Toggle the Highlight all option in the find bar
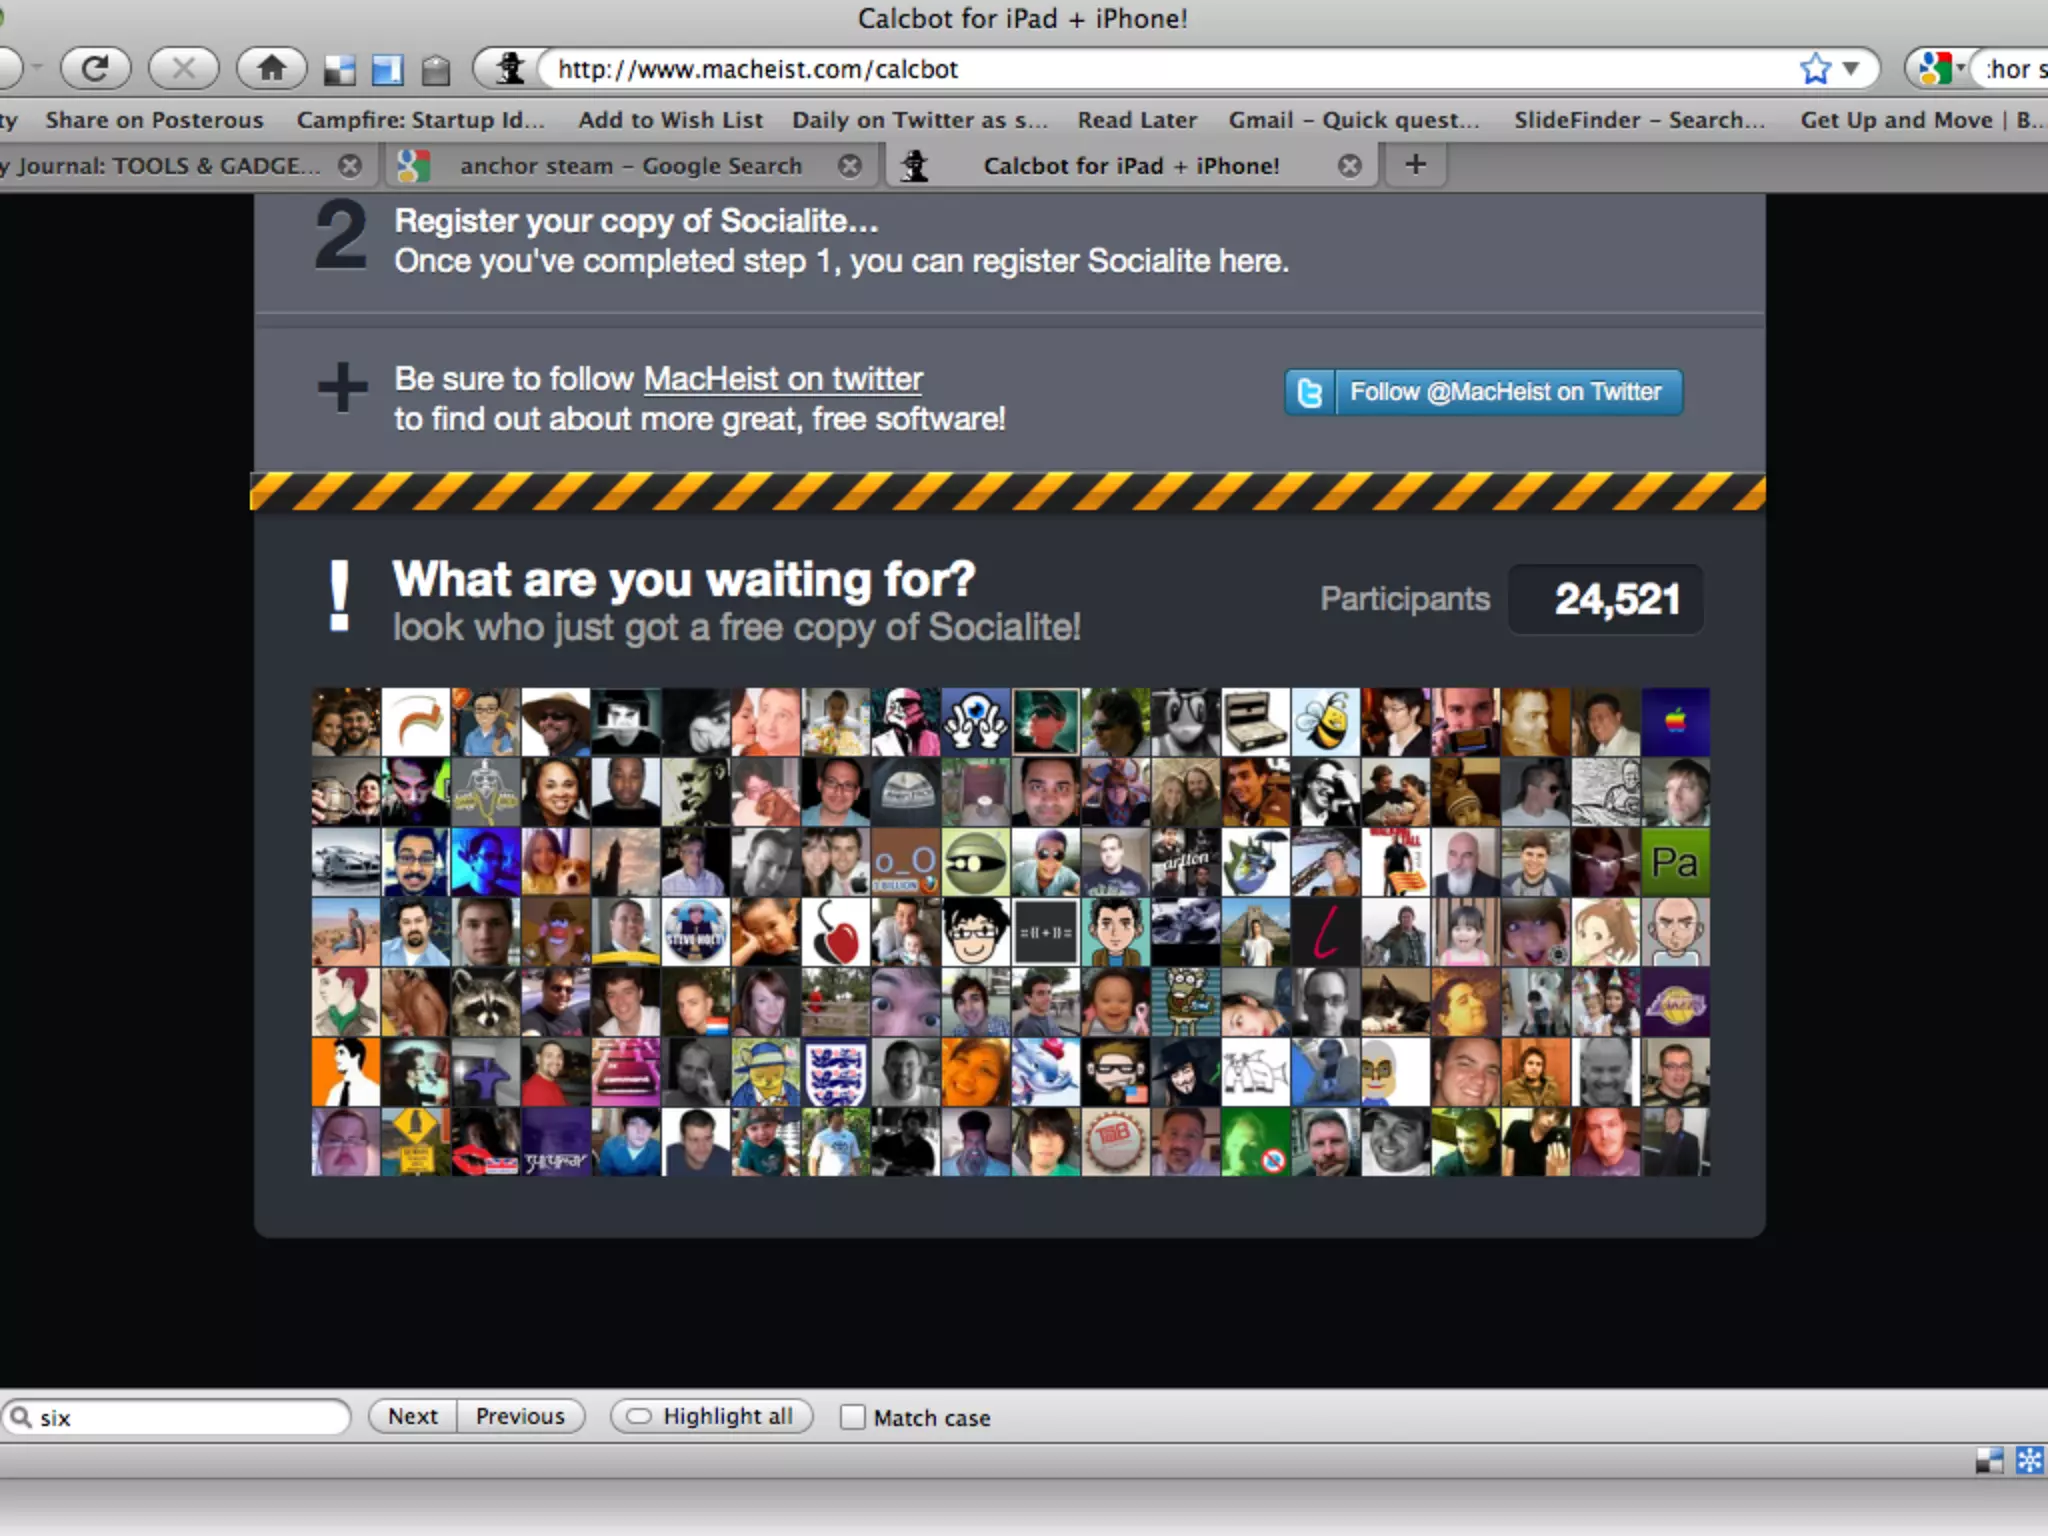The height and width of the screenshot is (1536, 2048). (x=712, y=1417)
